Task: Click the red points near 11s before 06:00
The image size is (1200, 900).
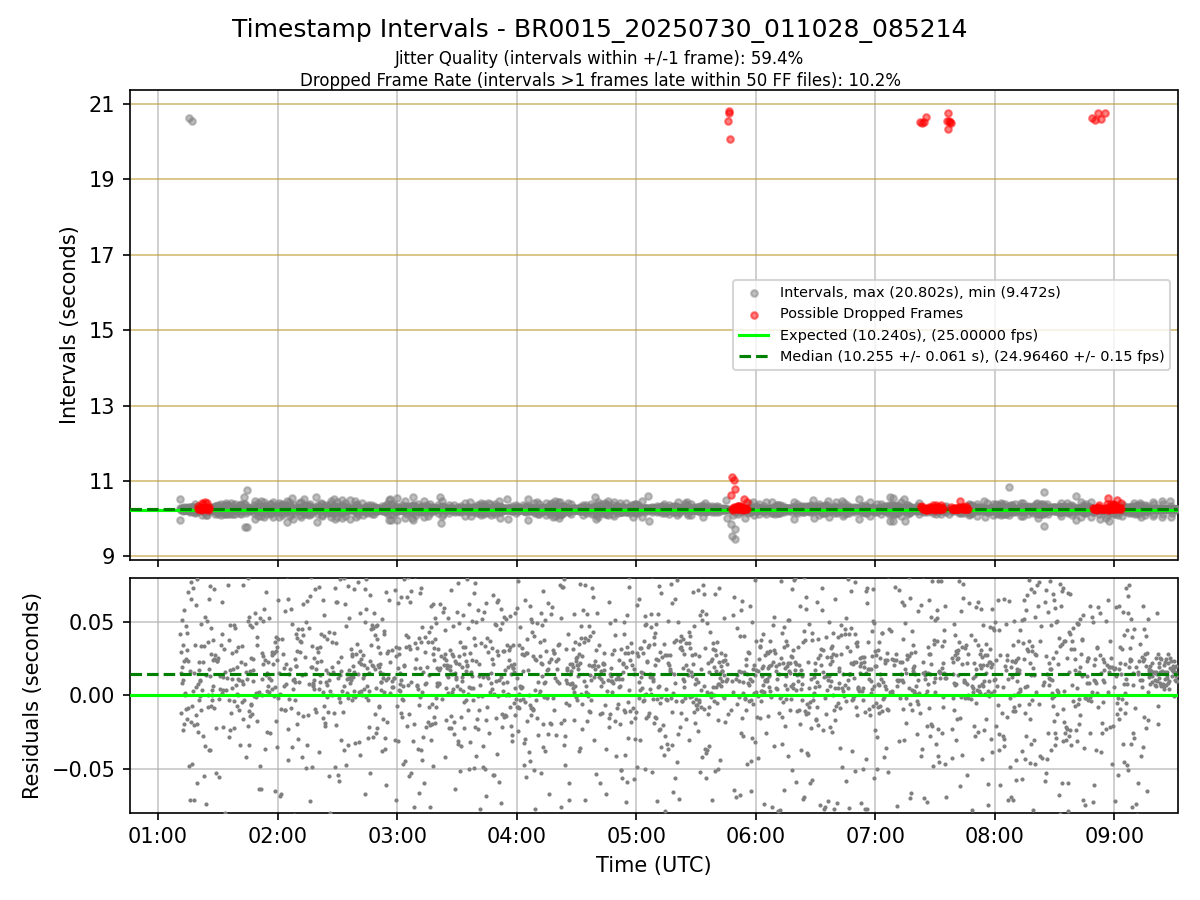Action: [733, 485]
